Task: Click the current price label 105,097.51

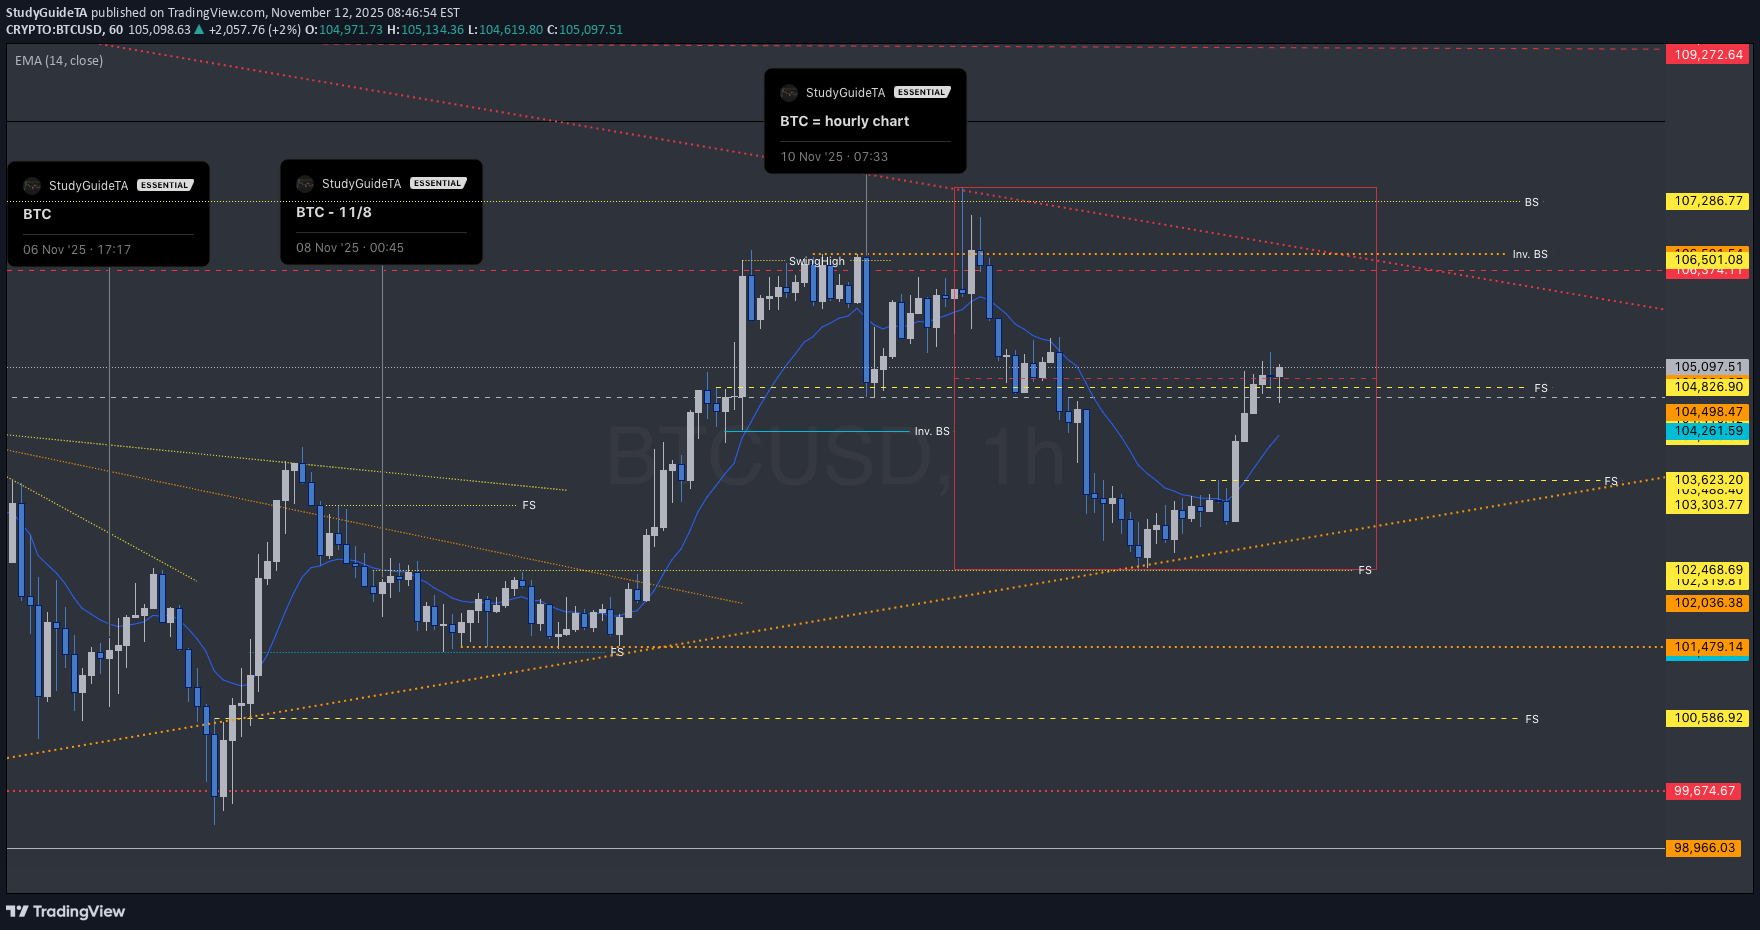Action: pyautogui.click(x=1708, y=367)
